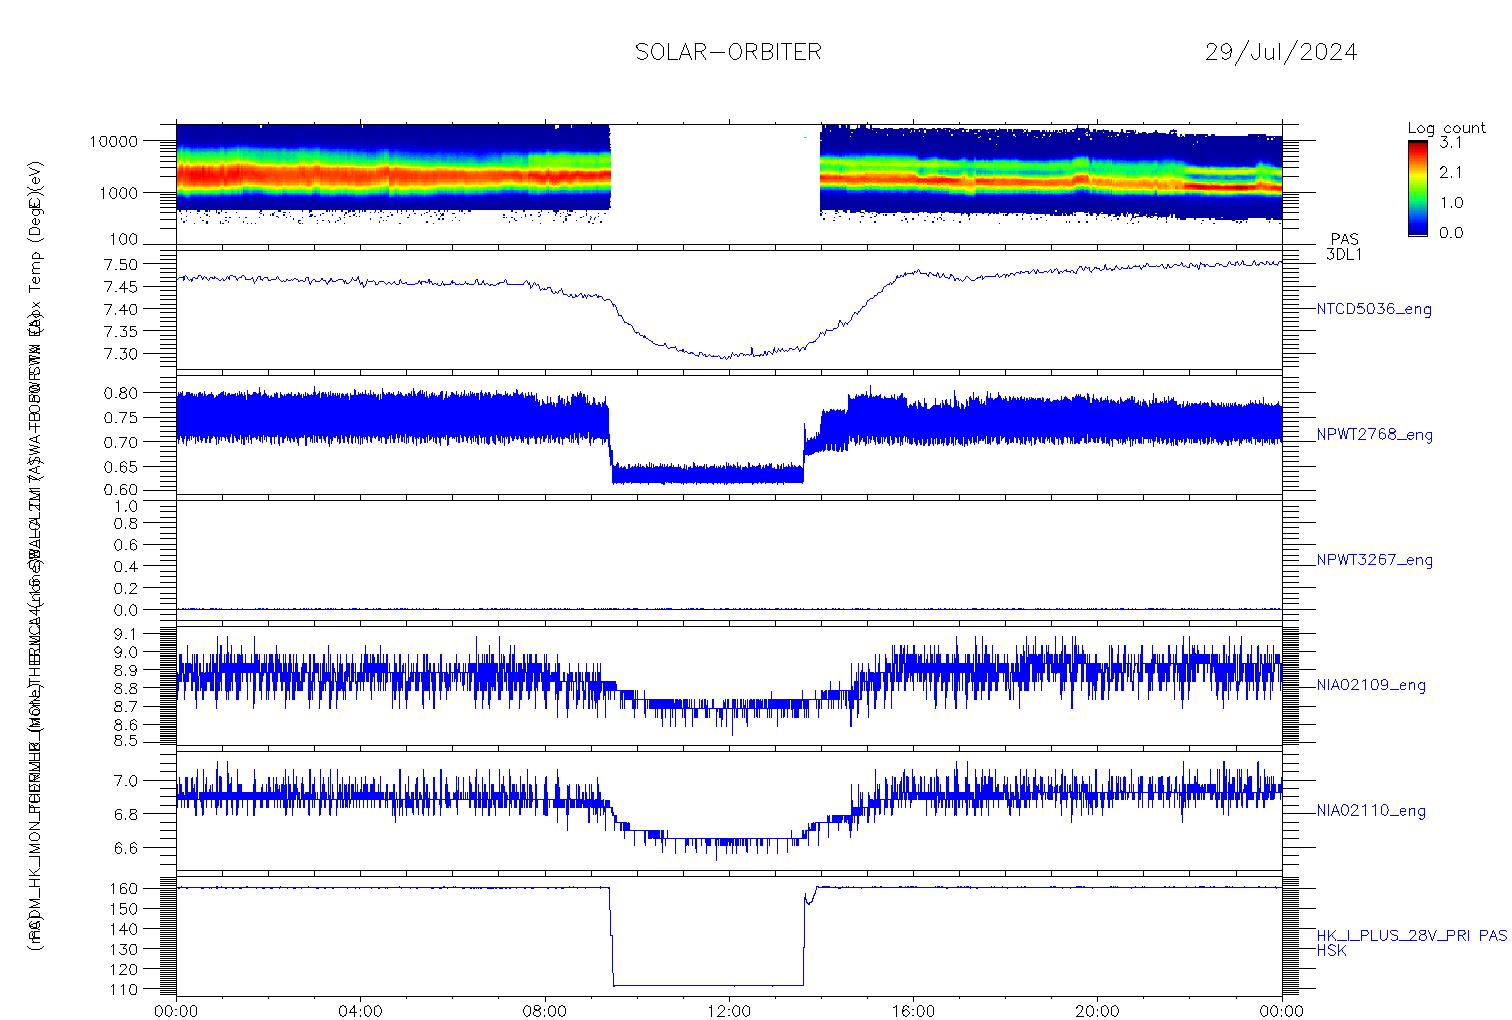Click the NTCD5036_eng series label
The width and height of the screenshot is (1512, 1020).
click(x=1374, y=310)
